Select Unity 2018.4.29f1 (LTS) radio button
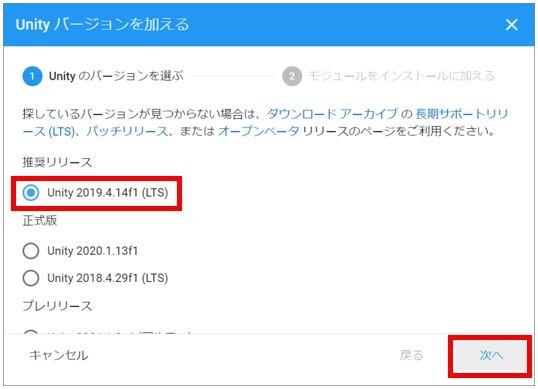 click(x=31, y=278)
